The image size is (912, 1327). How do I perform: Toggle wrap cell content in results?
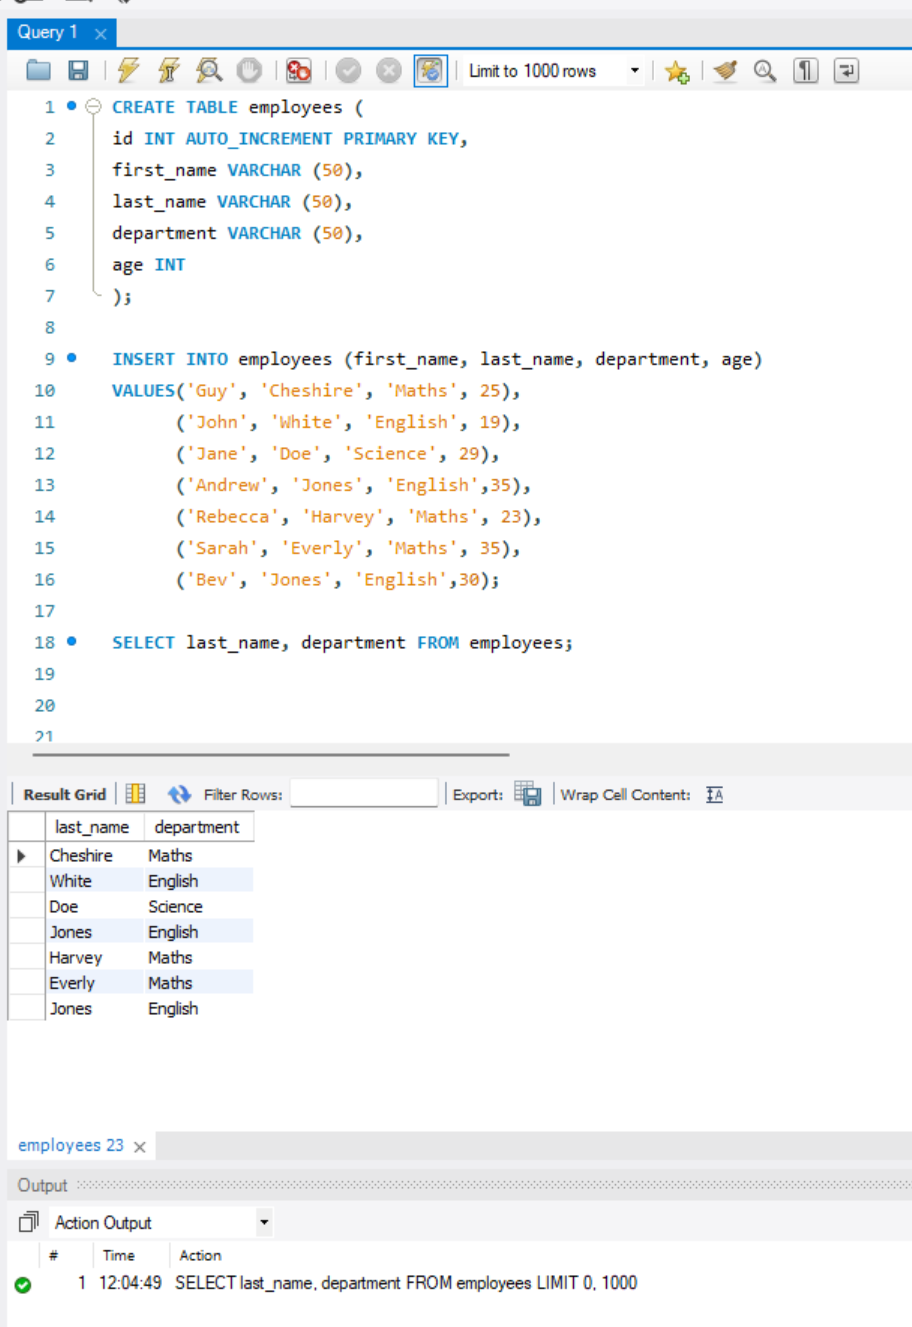click(x=713, y=793)
